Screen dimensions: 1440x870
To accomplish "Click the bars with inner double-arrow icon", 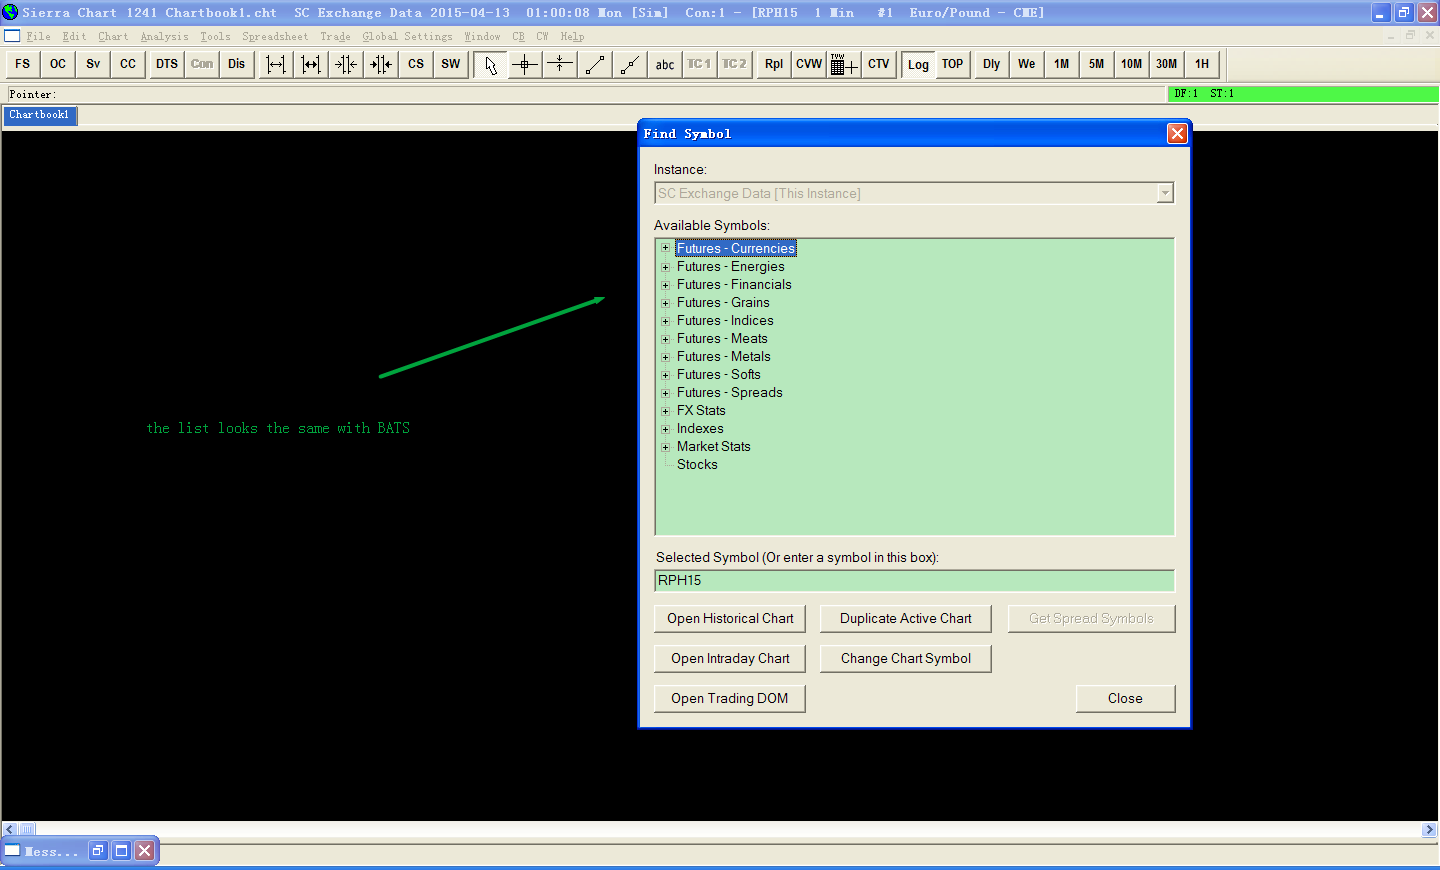I will pos(311,64).
